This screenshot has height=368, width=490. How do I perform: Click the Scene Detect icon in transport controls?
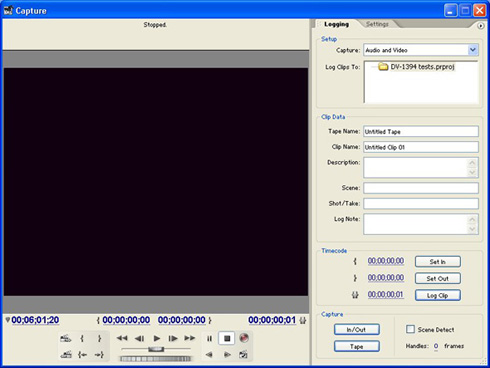[x=243, y=355]
